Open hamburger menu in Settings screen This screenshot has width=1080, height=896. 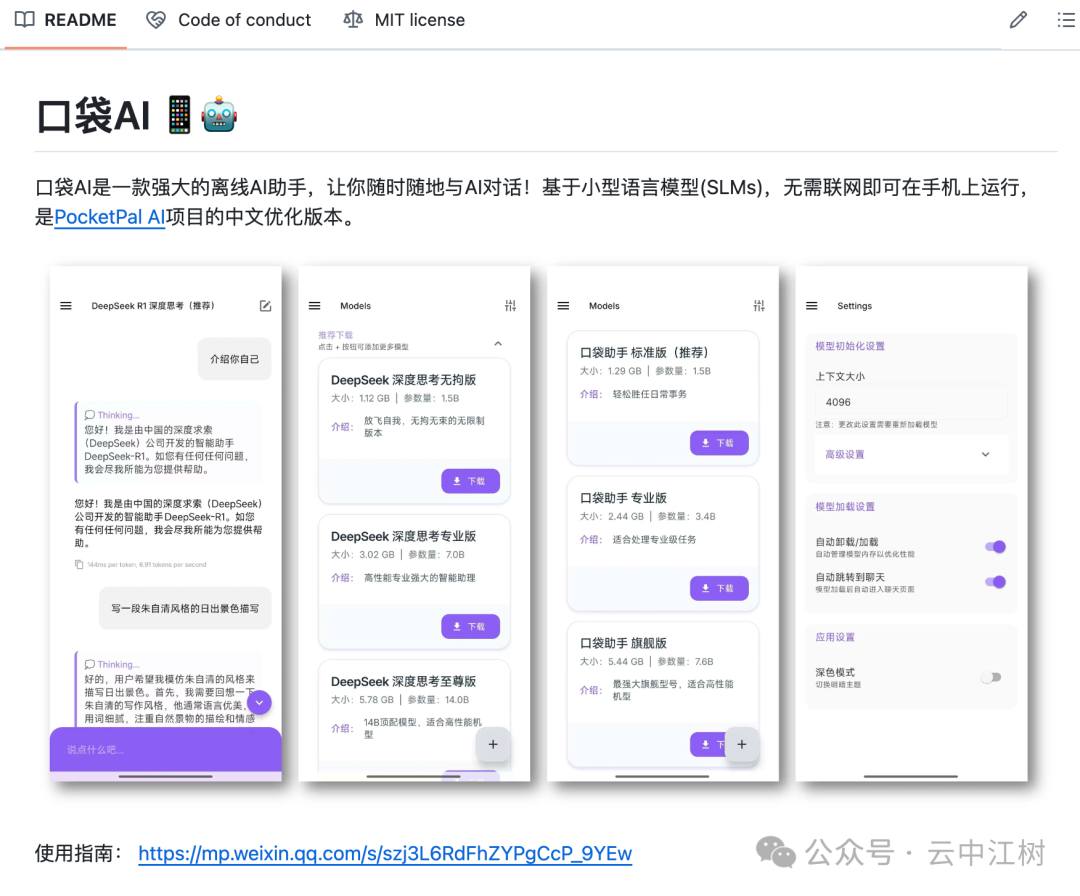(x=812, y=306)
